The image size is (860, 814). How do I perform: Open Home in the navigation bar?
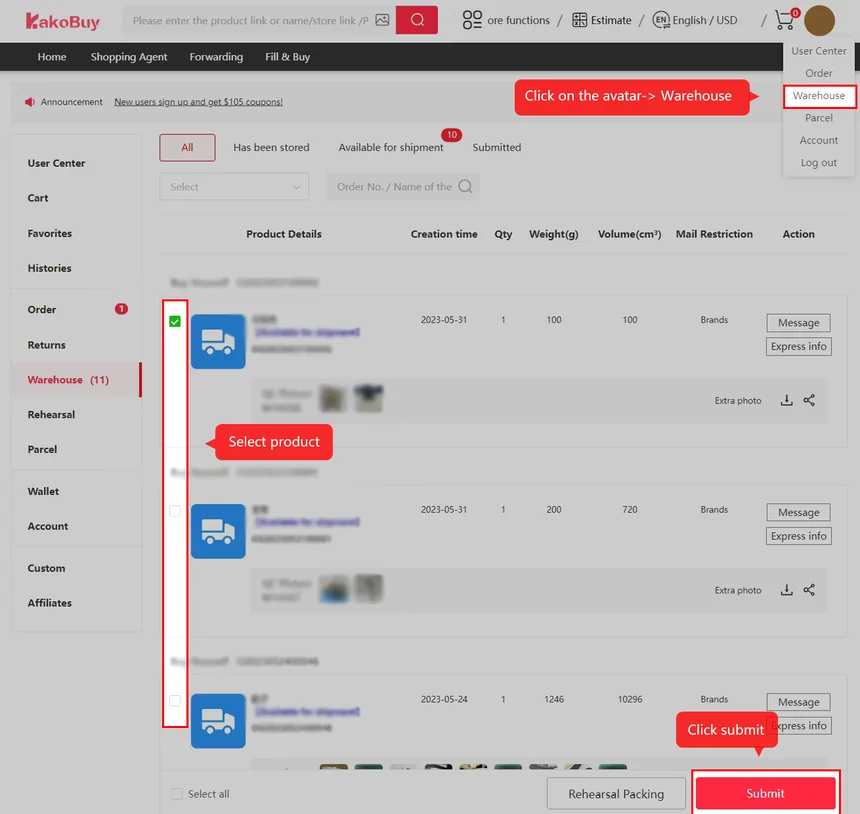[x=52, y=57]
